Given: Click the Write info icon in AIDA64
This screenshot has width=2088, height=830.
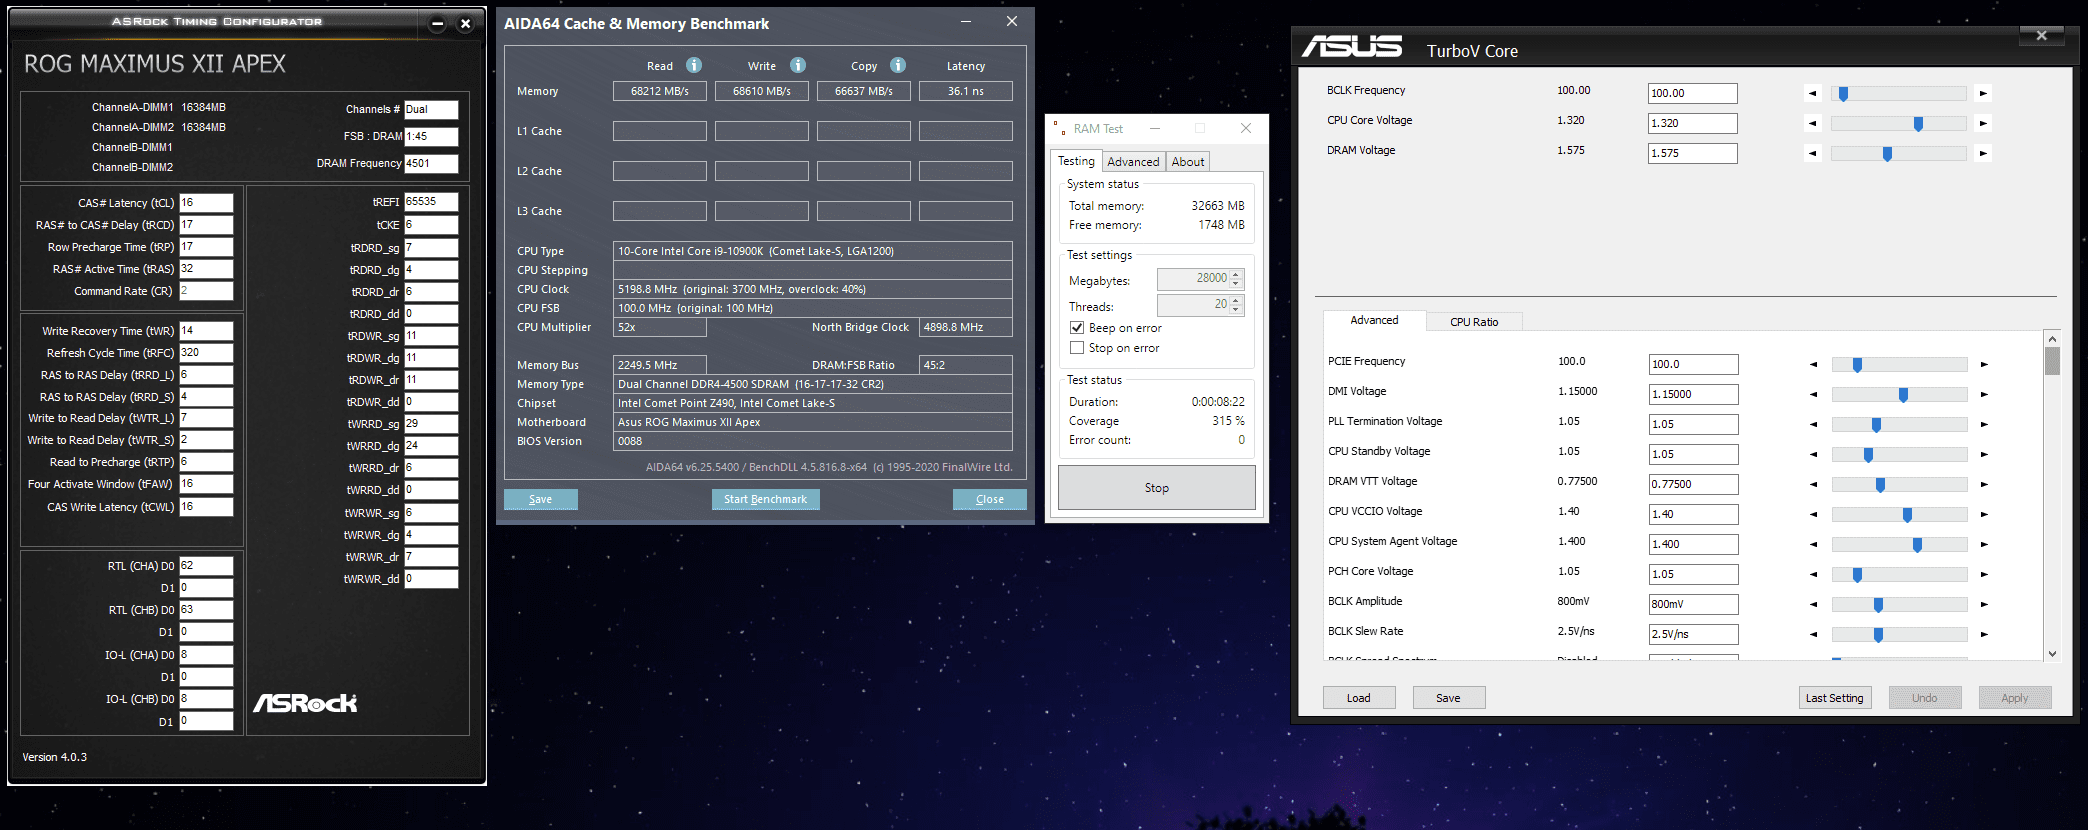Looking at the screenshot, I should pyautogui.click(x=798, y=65).
